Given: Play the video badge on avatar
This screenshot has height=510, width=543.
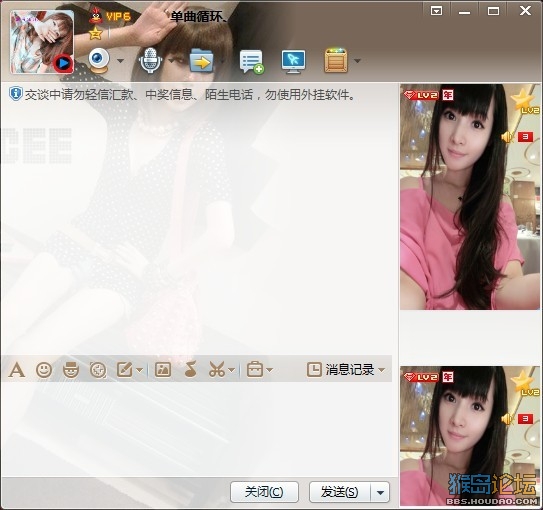Looking at the screenshot, I should coord(63,64).
